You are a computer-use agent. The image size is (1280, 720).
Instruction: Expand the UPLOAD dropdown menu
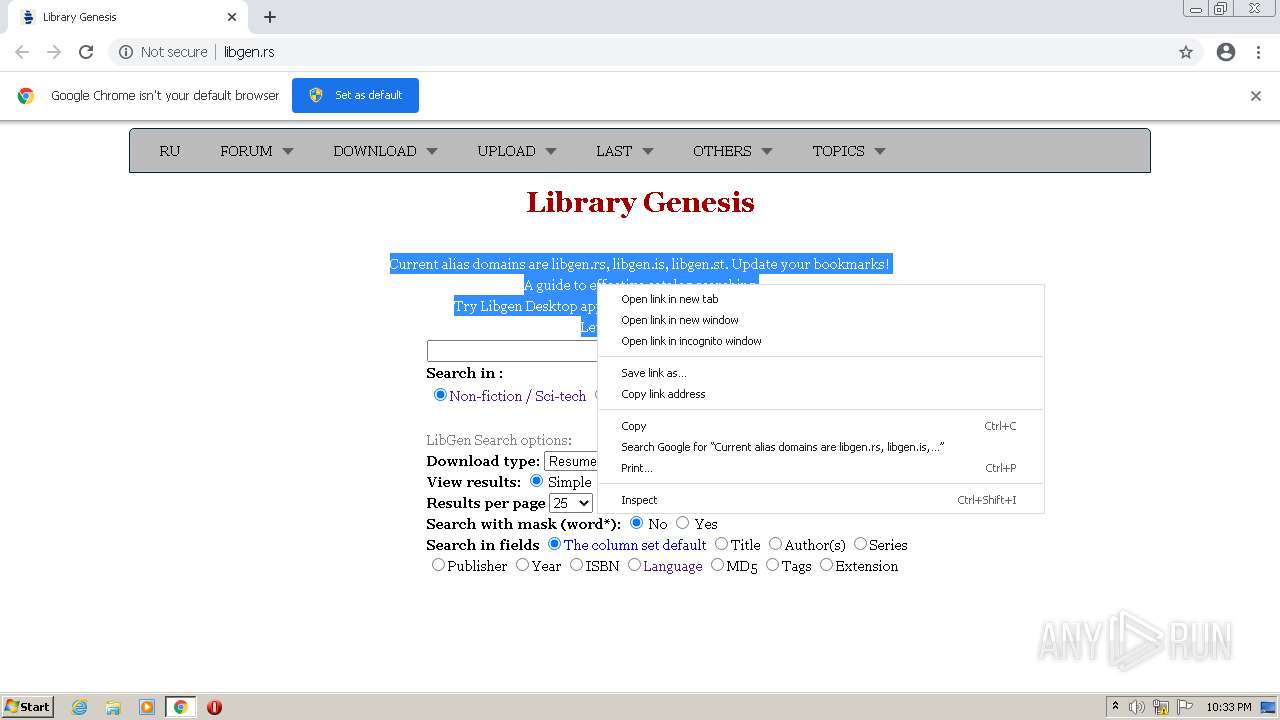click(516, 151)
